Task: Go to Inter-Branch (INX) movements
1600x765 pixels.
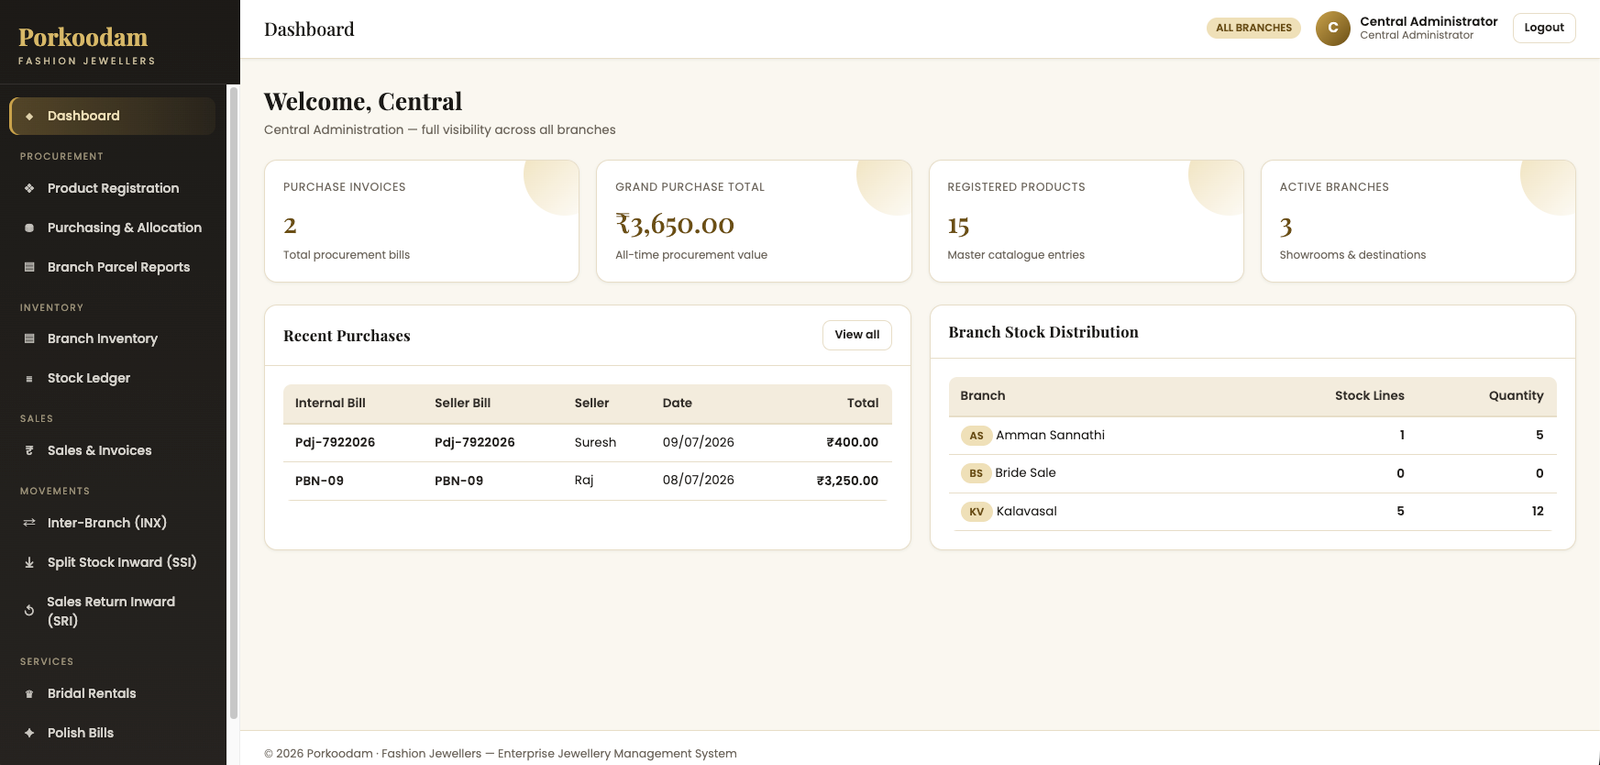Action: (x=112, y=523)
